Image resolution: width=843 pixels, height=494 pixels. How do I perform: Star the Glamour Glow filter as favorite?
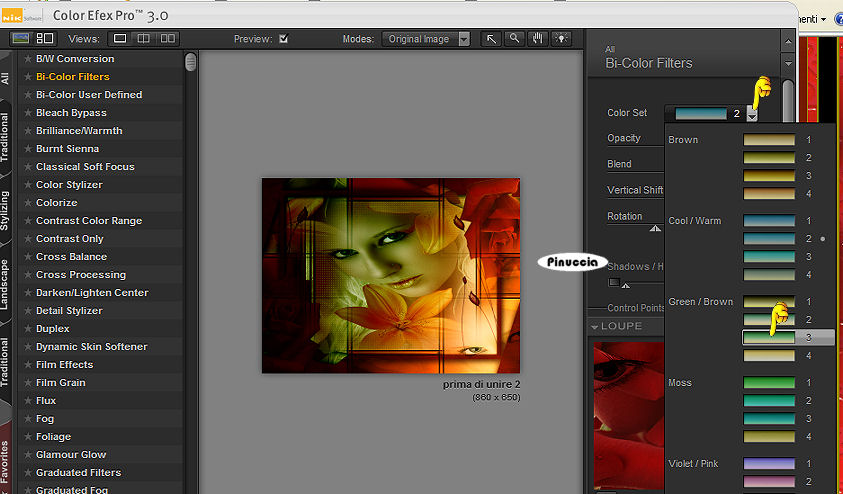coord(27,455)
